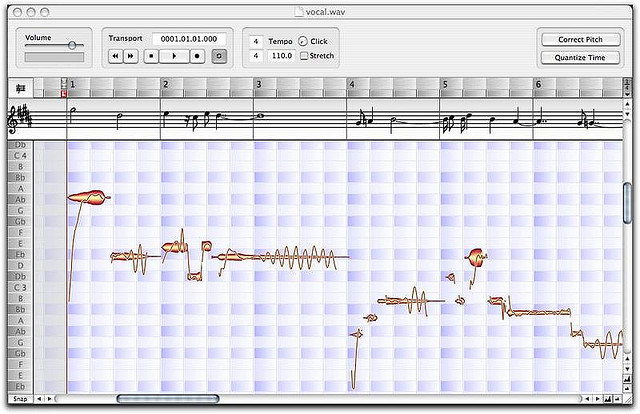The width and height of the screenshot is (640, 414).
Task: Click the time signature denominator 4 below
Action: pos(256,56)
